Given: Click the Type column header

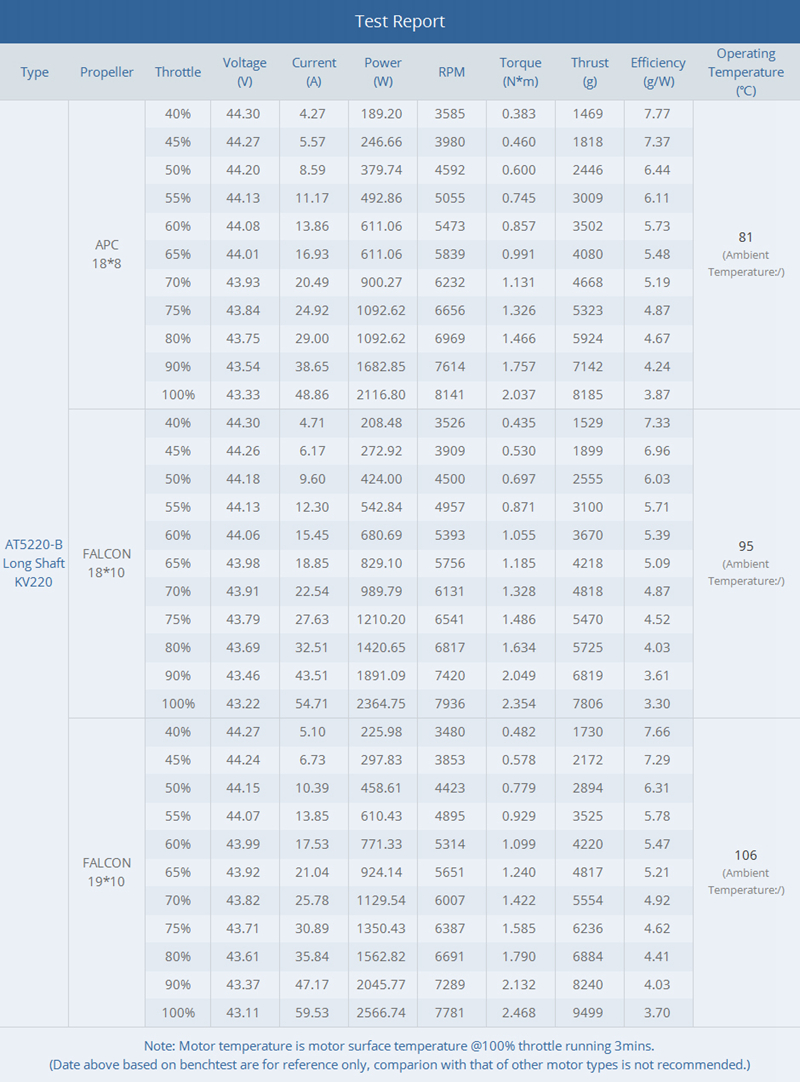Looking at the screenshot, I should [x=34, y=72].
